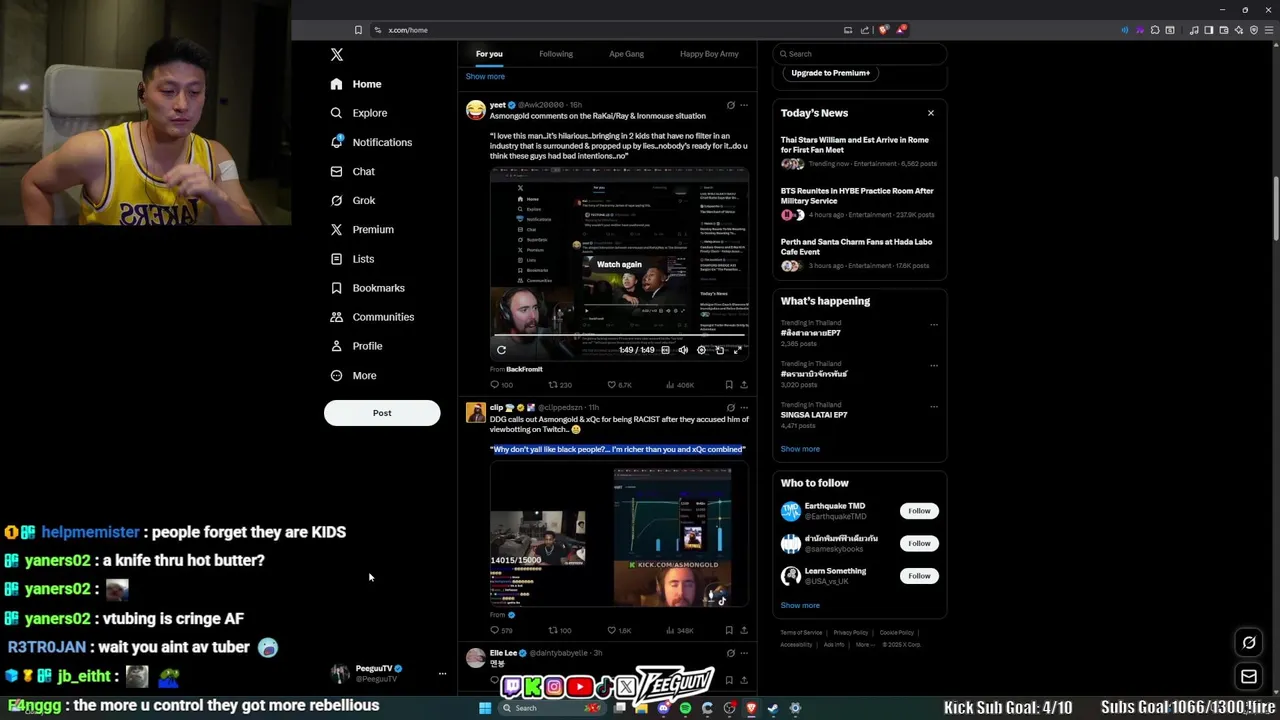
Task: Open Brave Shields icon in address bar
Action: 883,30
